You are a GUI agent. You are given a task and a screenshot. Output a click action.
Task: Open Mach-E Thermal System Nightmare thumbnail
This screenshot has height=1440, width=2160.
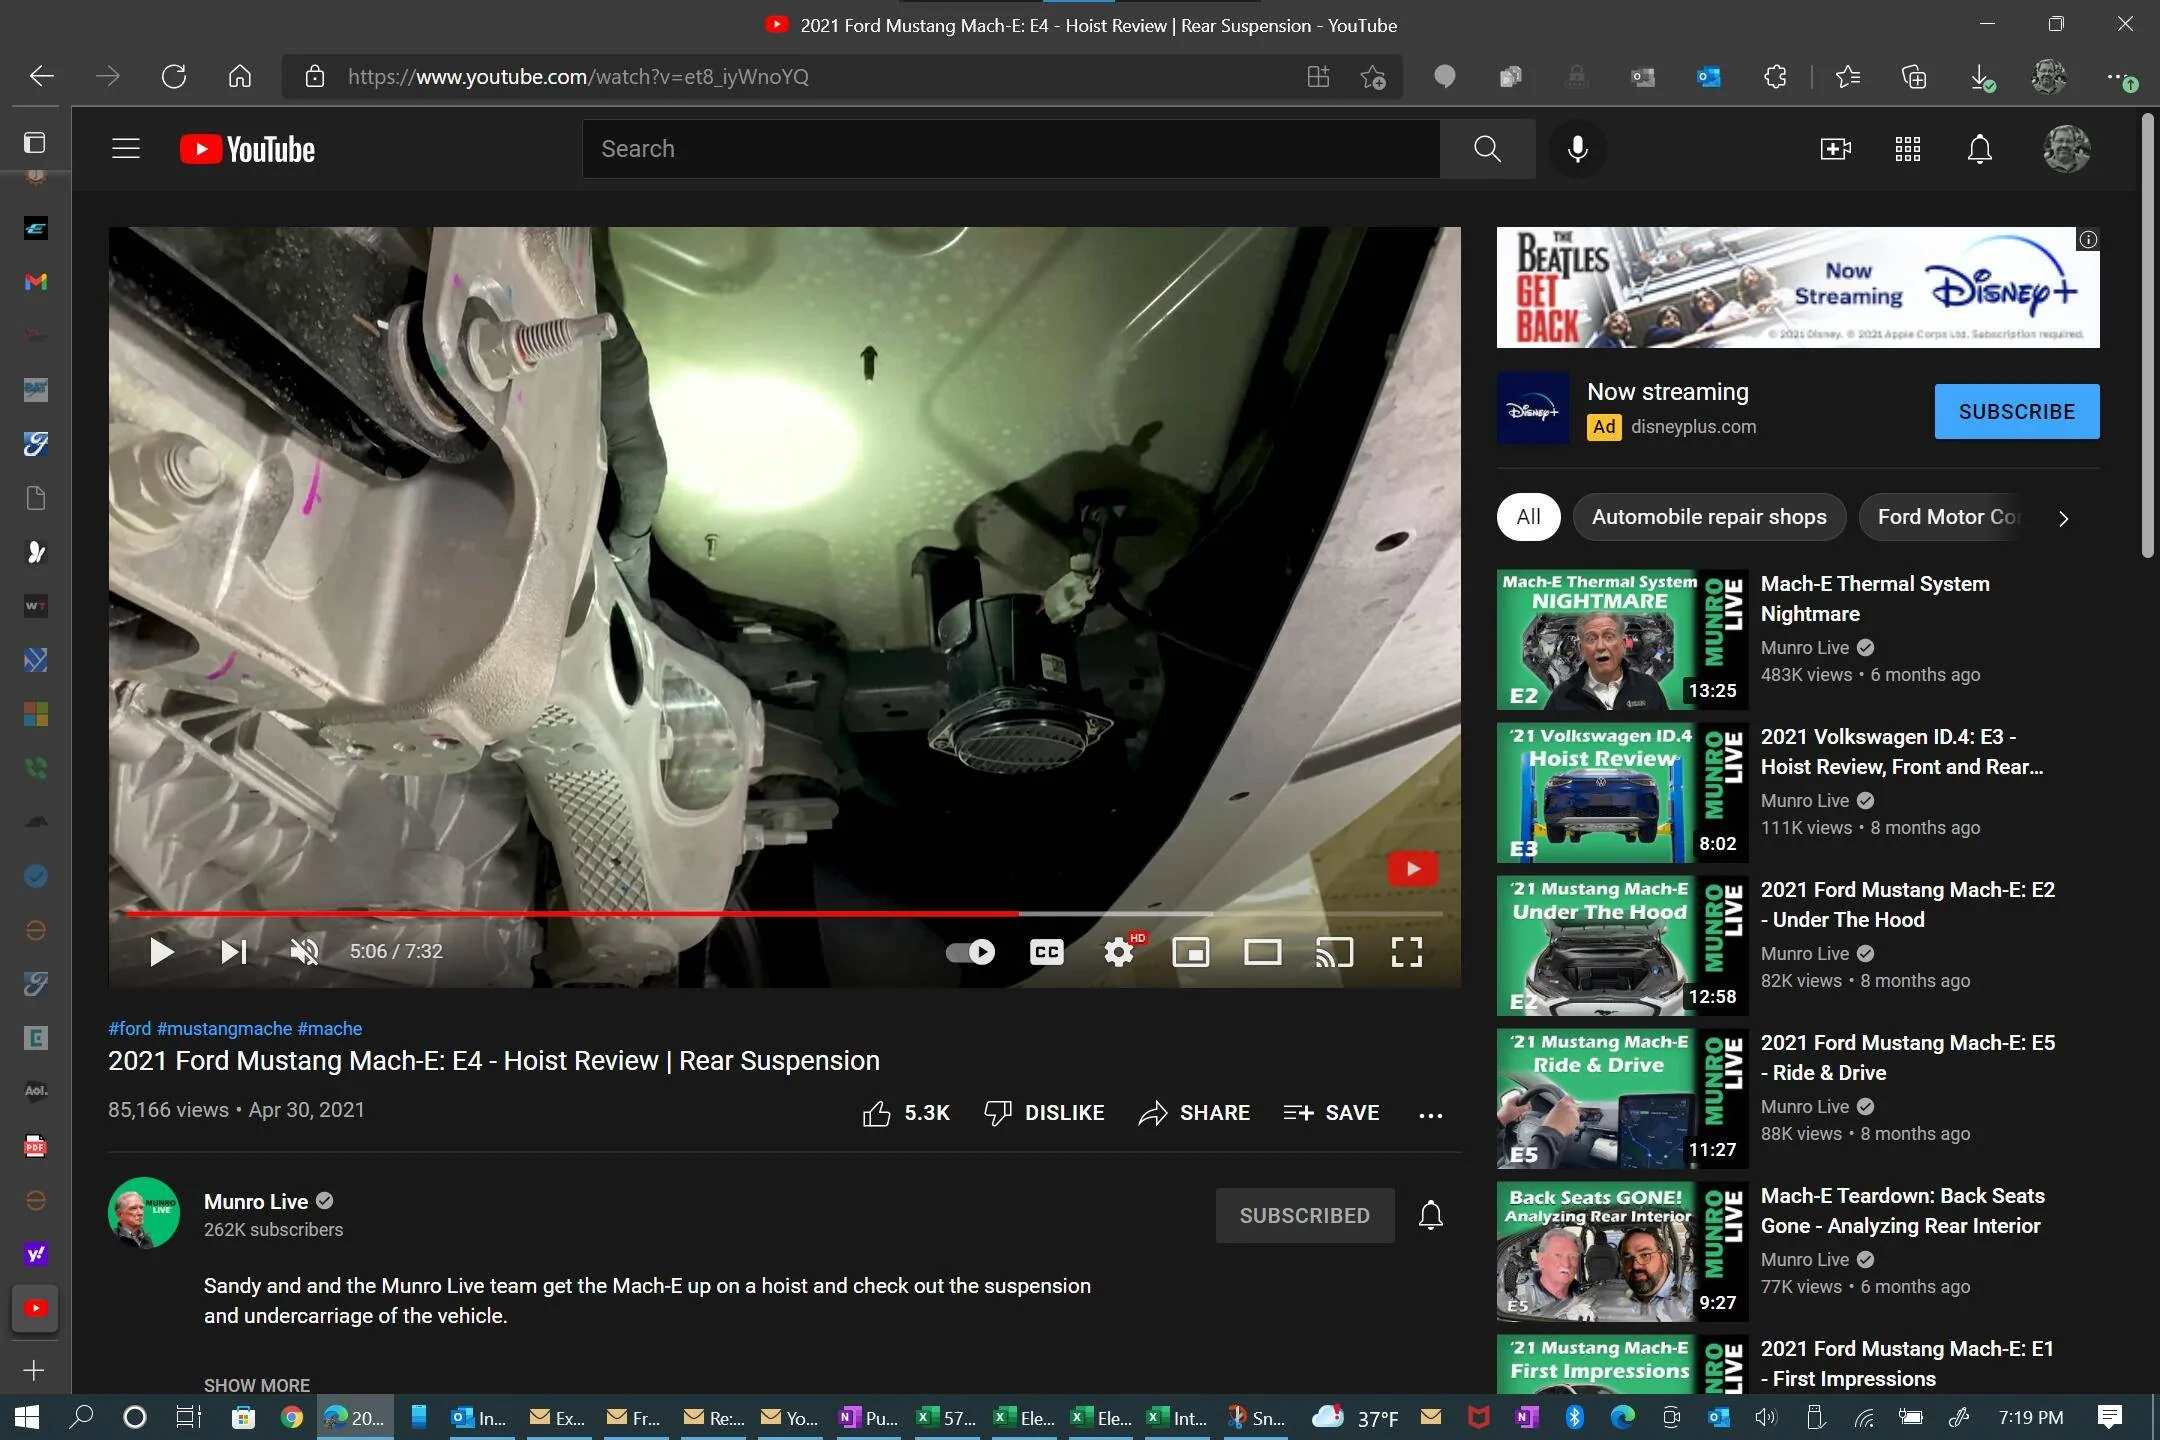pos(1622,639)
